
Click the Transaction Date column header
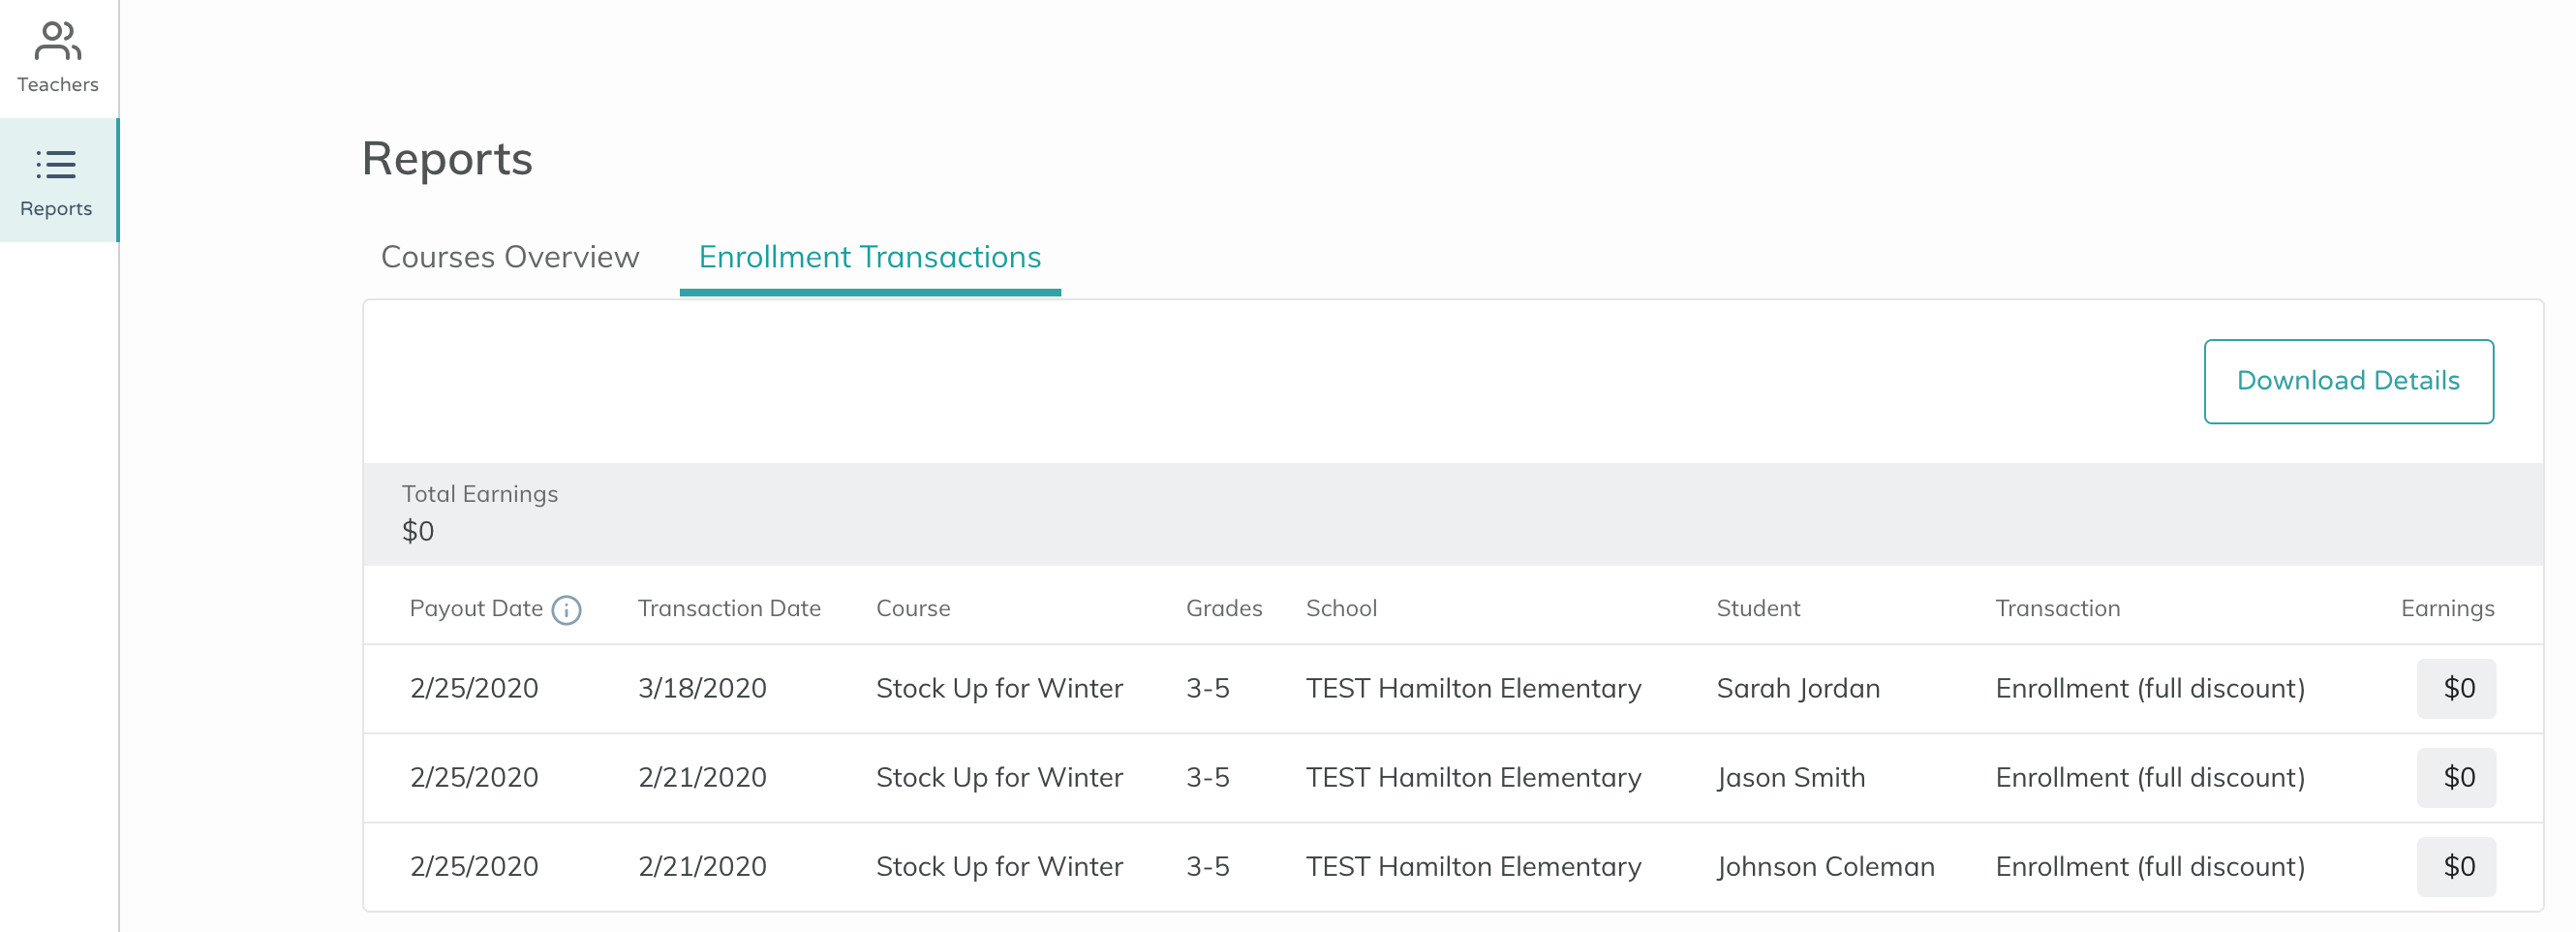tap(728, 607)
